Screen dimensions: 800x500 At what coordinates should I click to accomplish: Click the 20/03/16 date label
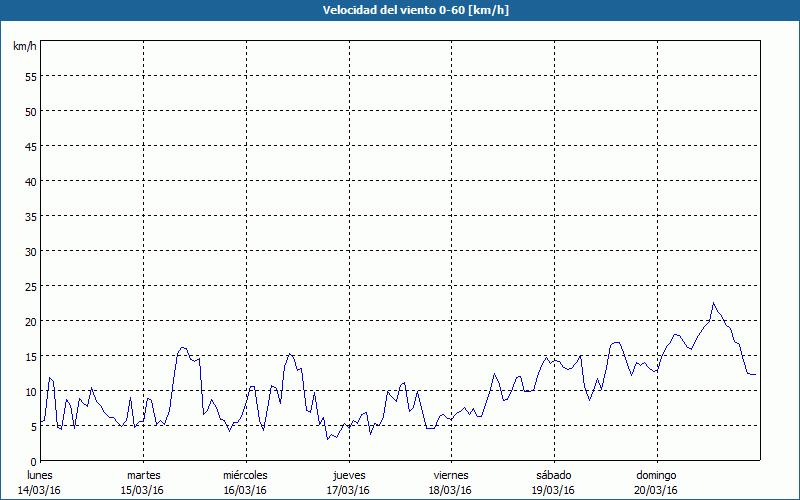tap(656, 490)
